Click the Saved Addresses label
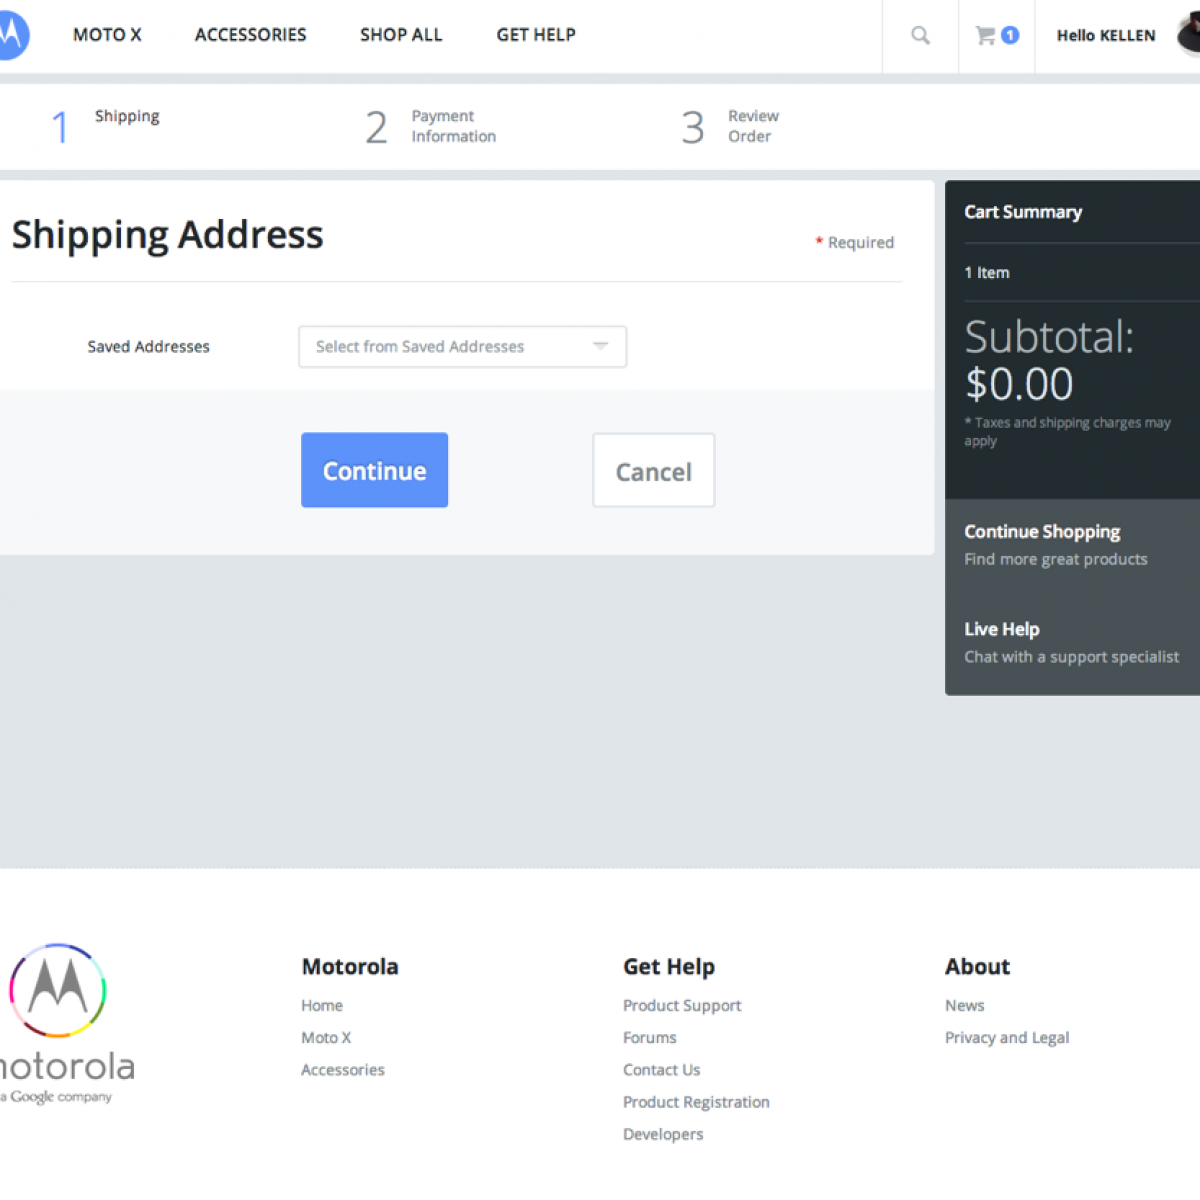This screenshot has height=1200, width=1200. point(149,347)
